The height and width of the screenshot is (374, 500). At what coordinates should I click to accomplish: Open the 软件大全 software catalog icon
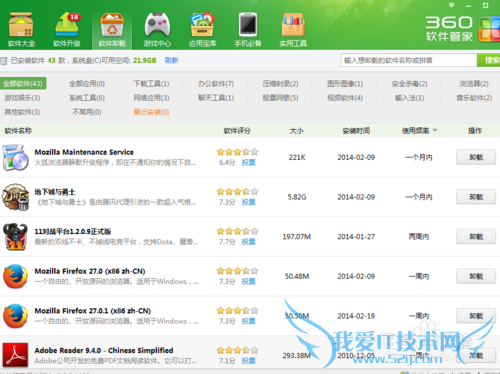click(x=21, y=29)
